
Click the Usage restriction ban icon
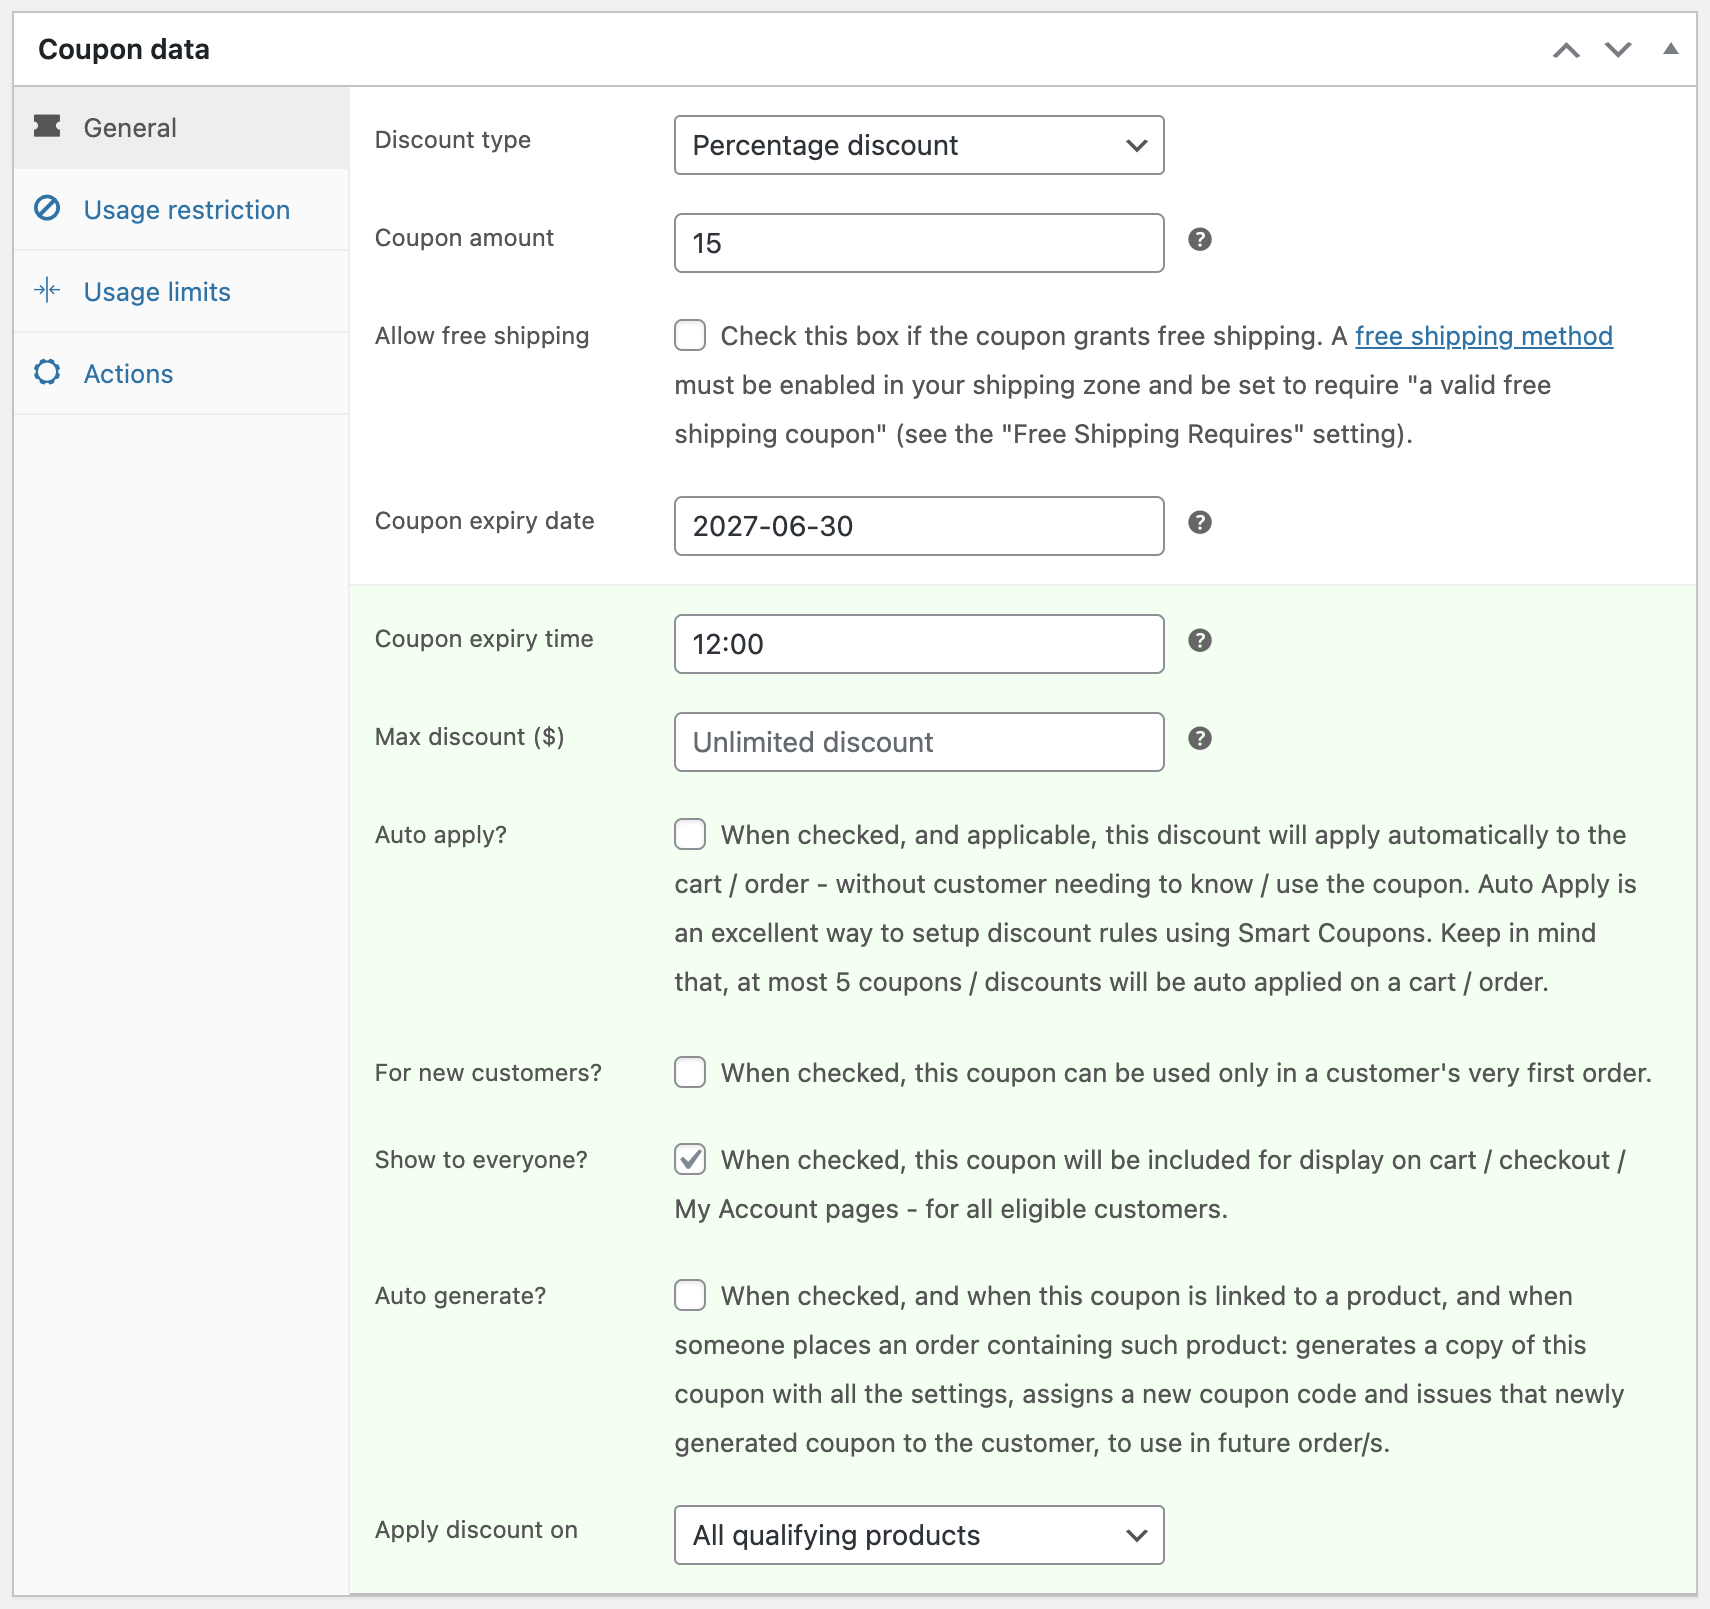click(x=47, y=208)
